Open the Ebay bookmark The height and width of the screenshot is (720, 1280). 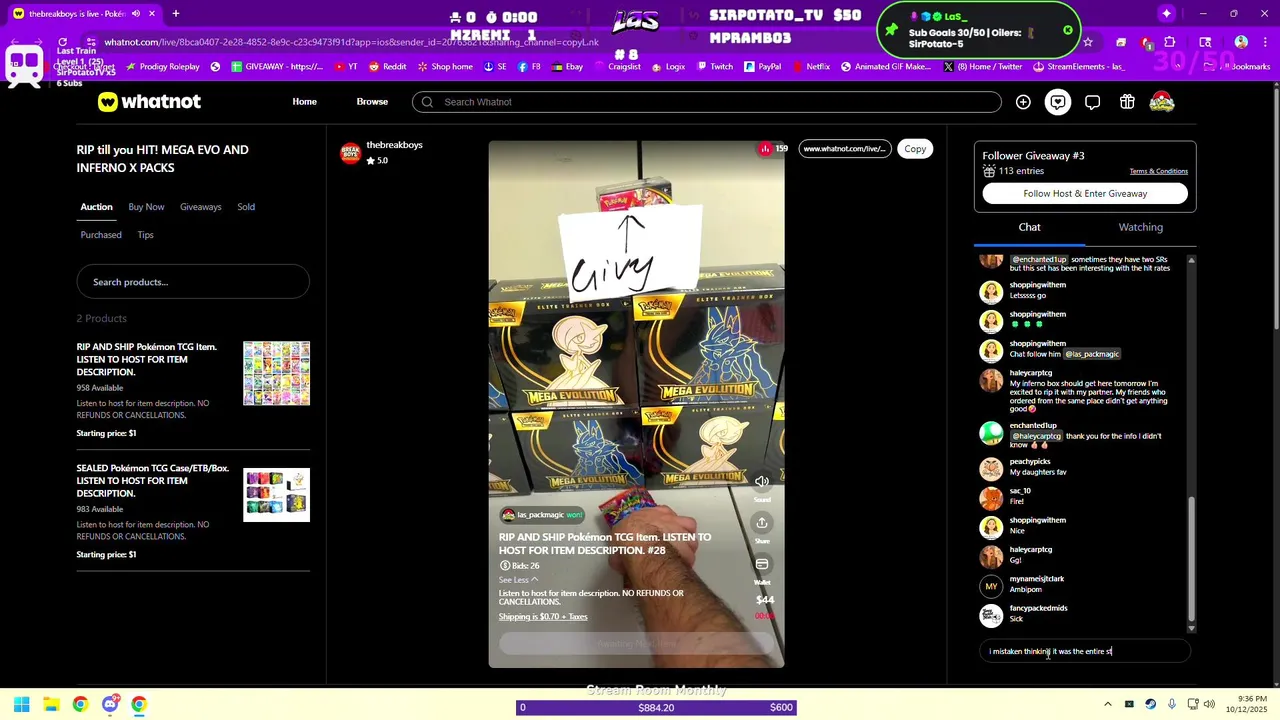pos(567,67)
